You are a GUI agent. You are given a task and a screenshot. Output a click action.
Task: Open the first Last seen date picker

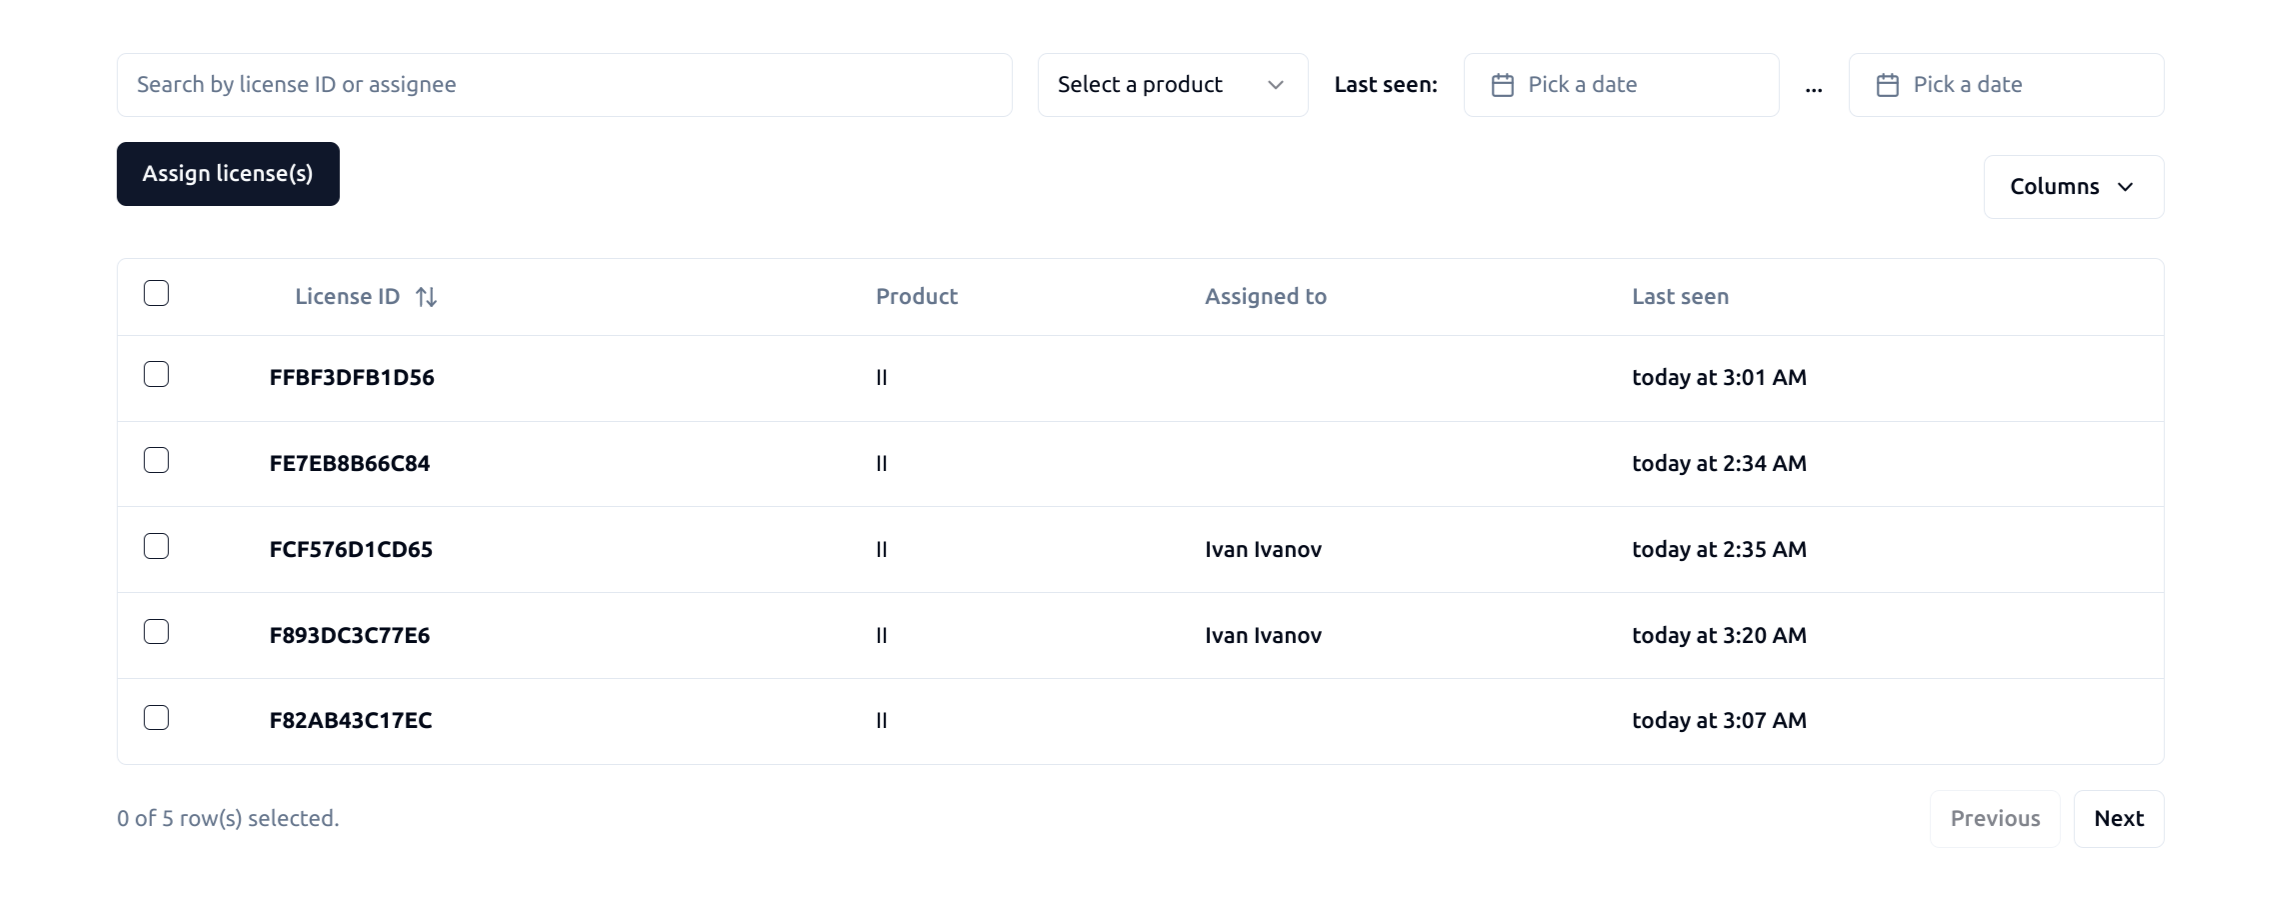[1621, 85]
